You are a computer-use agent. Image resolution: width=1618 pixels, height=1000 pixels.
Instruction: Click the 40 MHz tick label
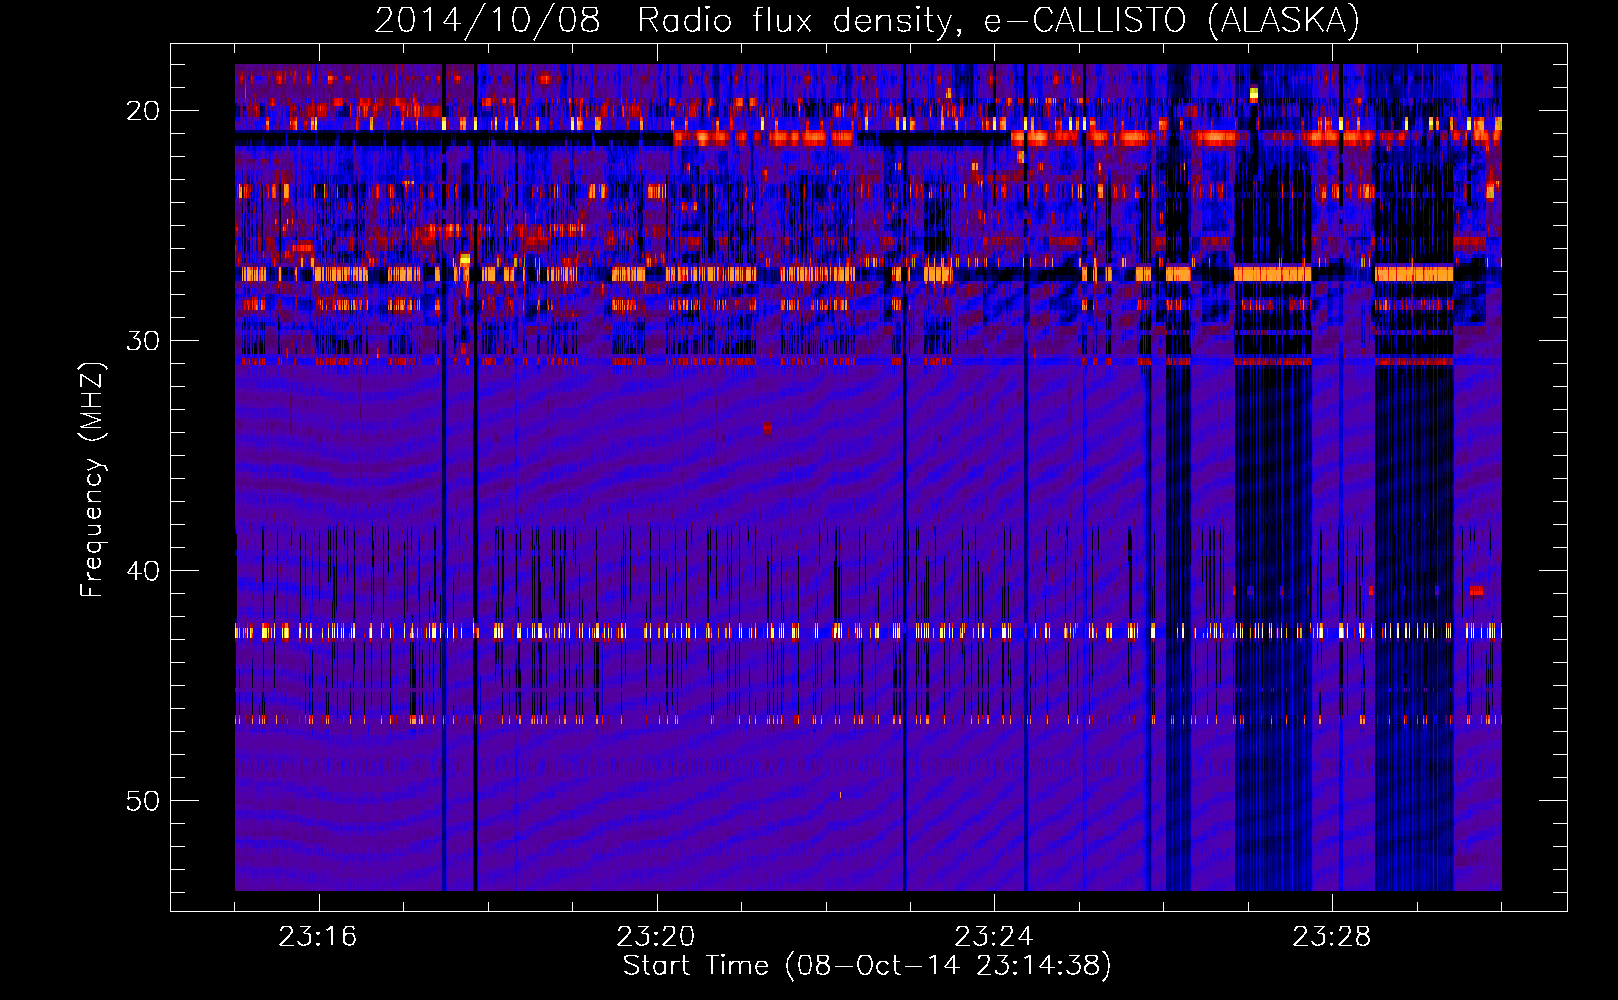click(144, 570)
